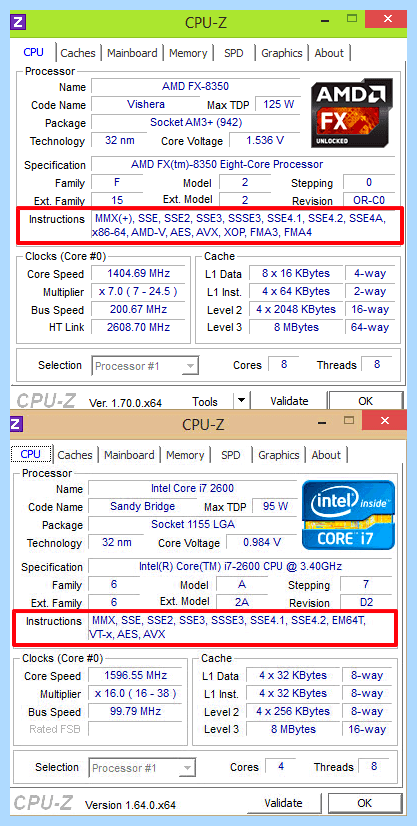The width and height of the screenshot is (417, 826).
Task: Click the 125 W Max TDP value
Action: point(279,104)
